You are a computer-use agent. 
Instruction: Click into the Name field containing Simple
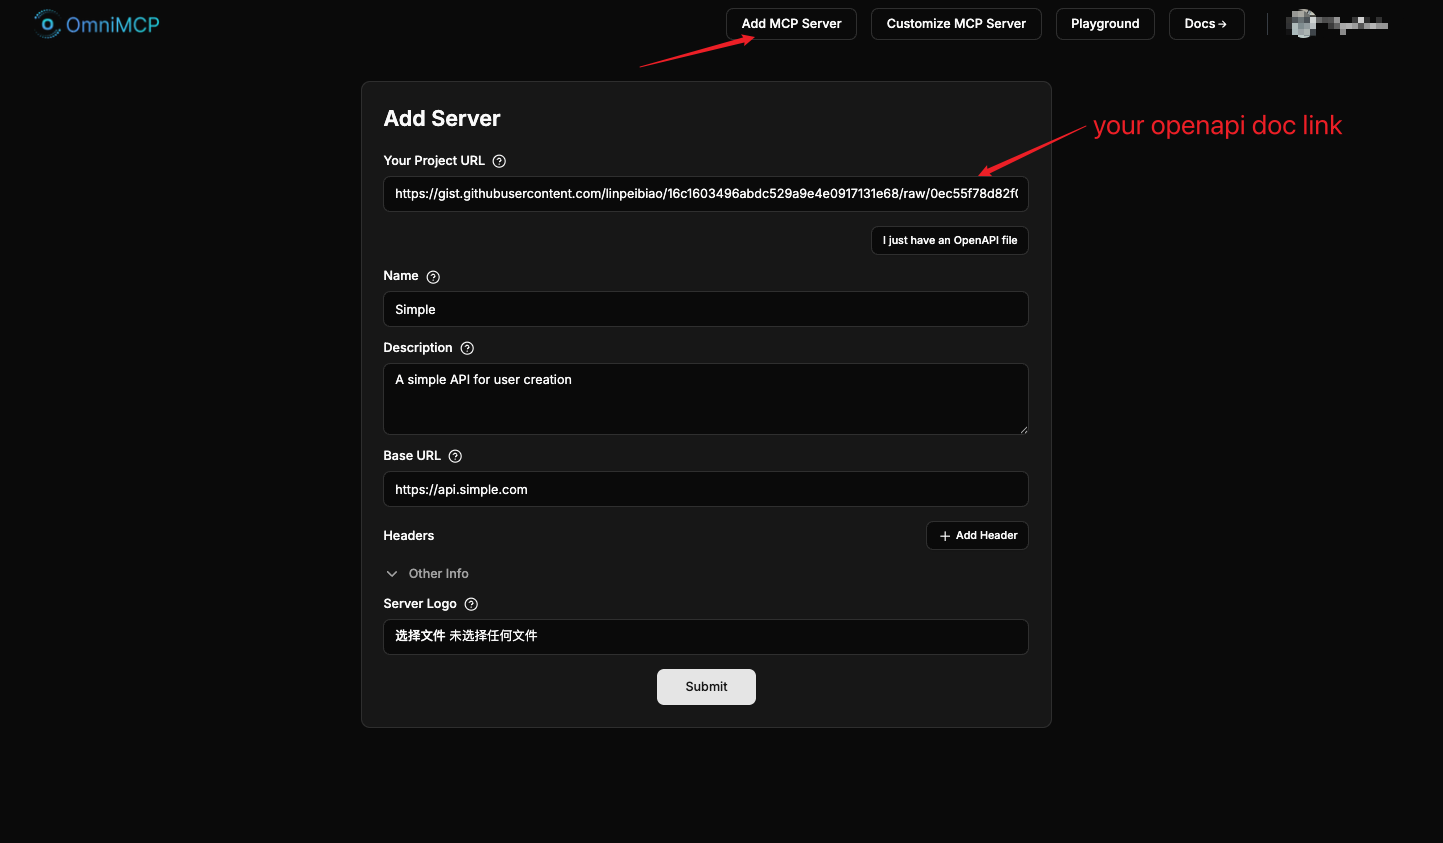705,310
